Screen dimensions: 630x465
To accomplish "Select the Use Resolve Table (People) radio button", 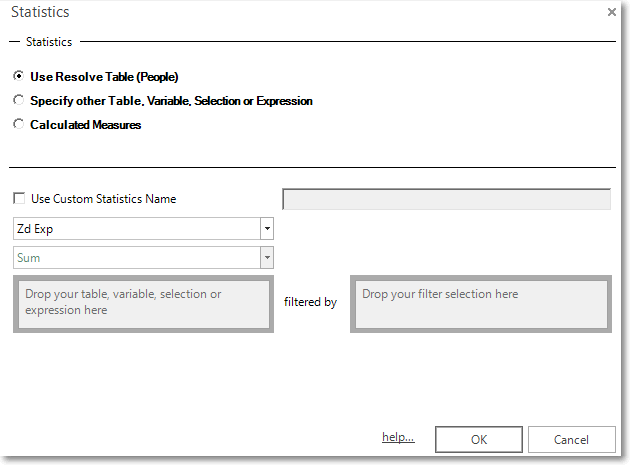I will [18, 76].
